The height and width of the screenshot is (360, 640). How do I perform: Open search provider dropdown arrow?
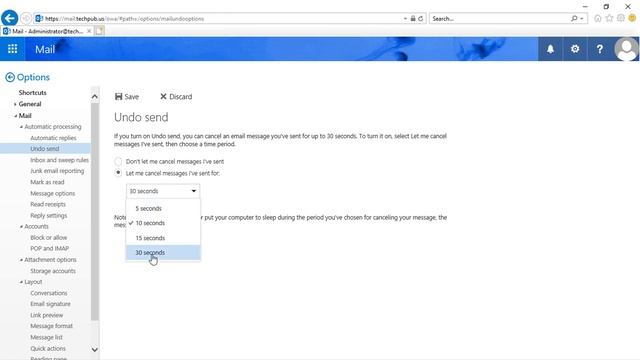tap(582, 18)
